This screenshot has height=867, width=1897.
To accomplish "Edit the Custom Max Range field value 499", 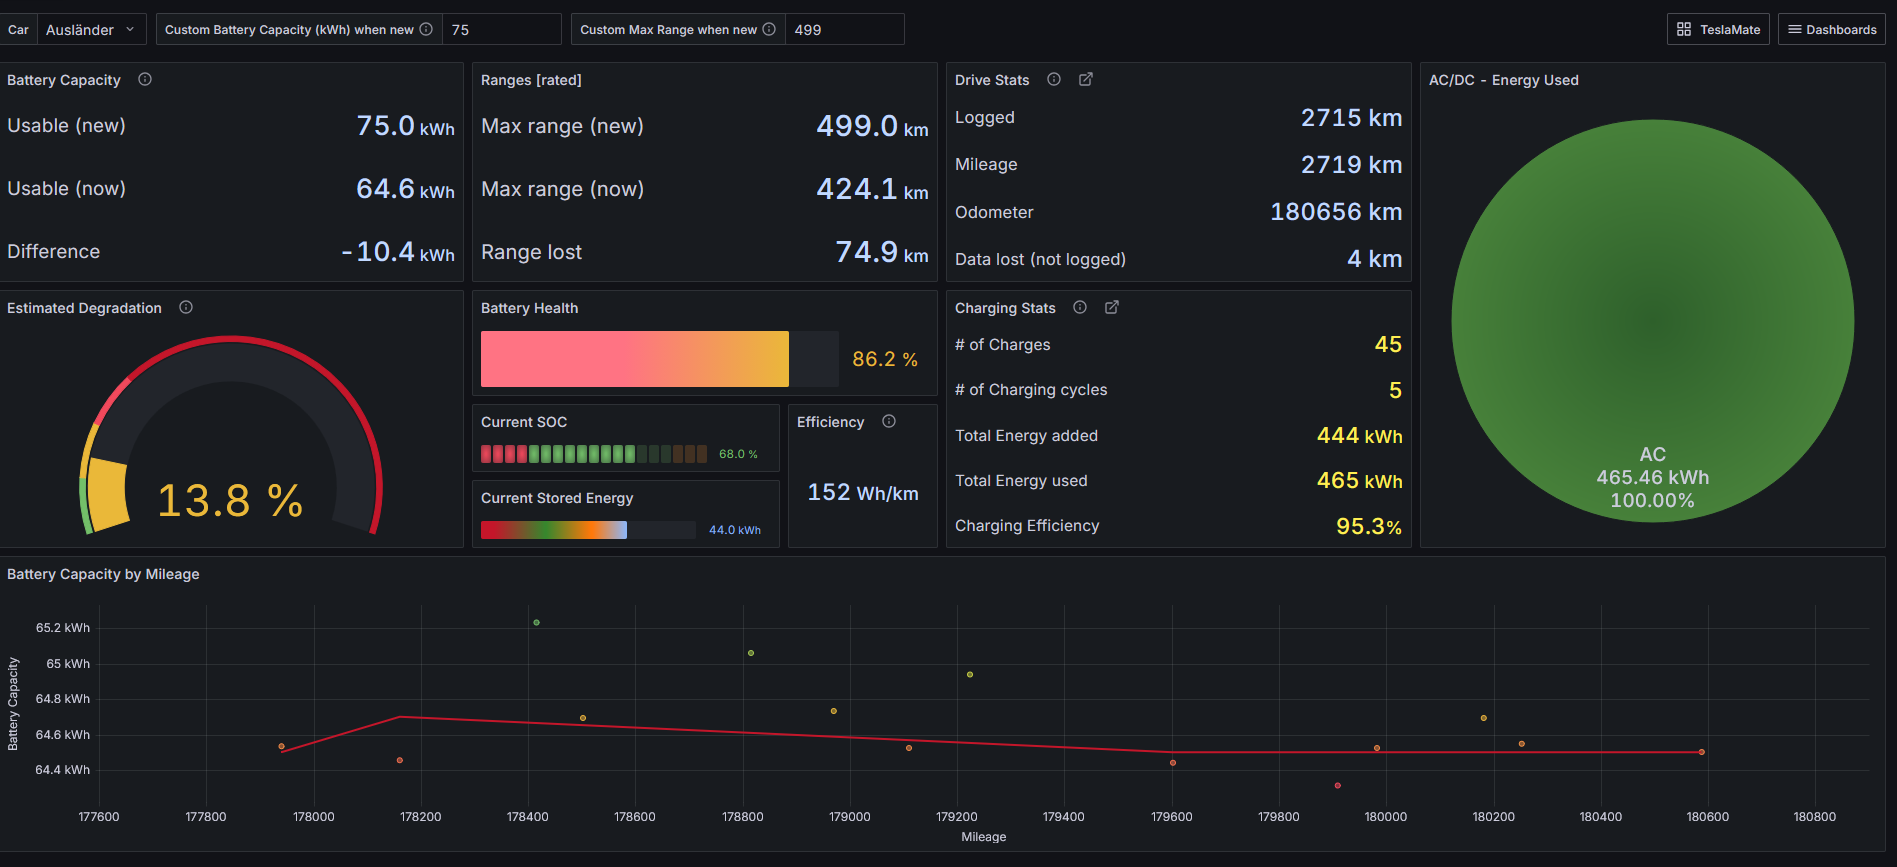I will [x=844, y=30].
